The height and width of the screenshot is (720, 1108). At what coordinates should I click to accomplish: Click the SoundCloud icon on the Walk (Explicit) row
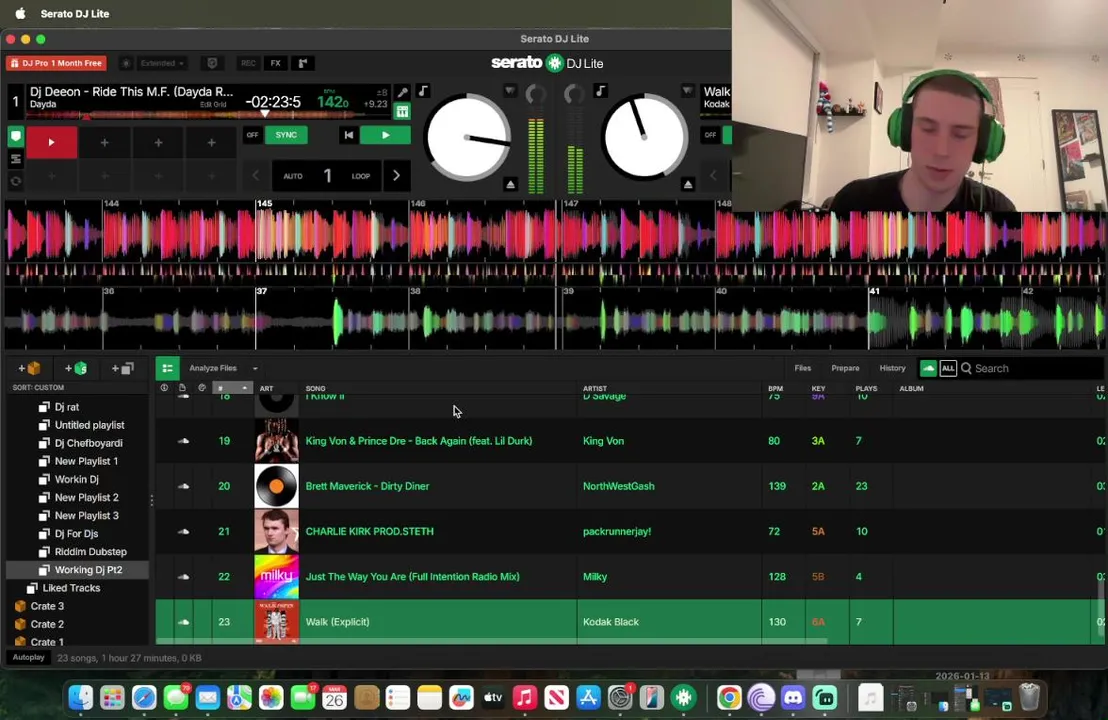tap(183, 622)
